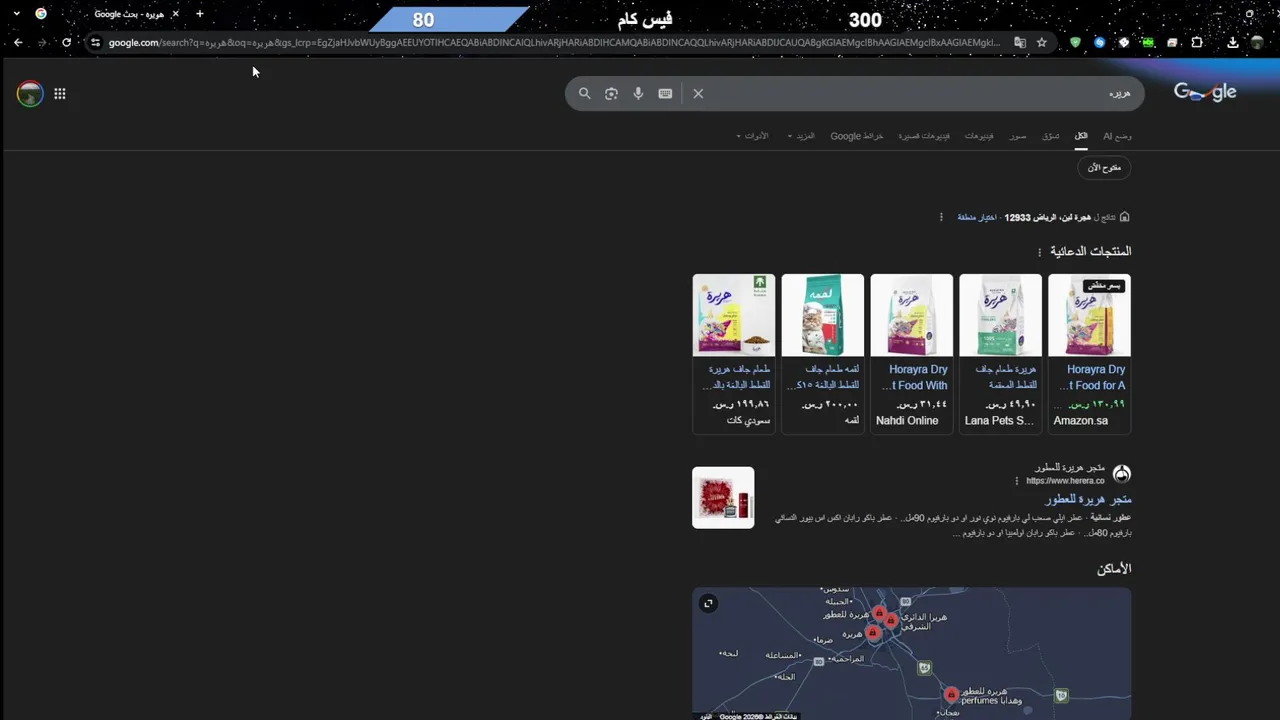
Task: Open three-dot menu beside location results line
Action: (x=941, y=217)
